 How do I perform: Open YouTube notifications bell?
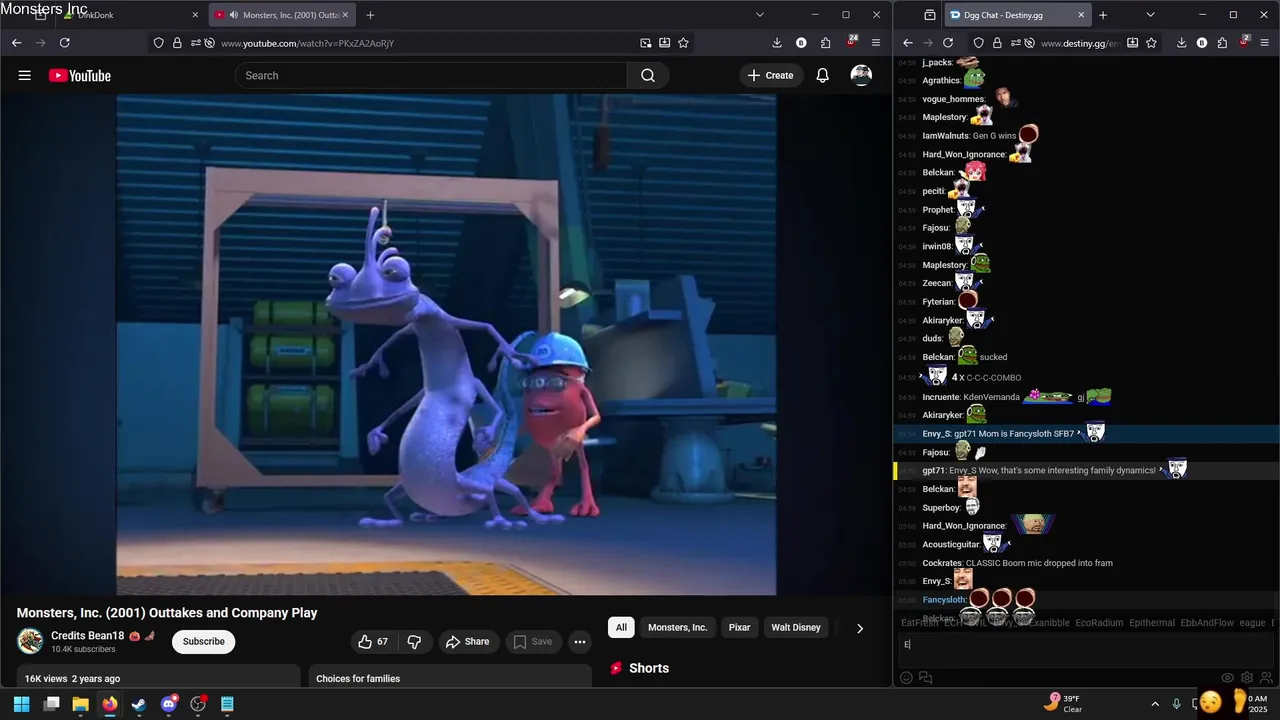(x=822, y=75)
